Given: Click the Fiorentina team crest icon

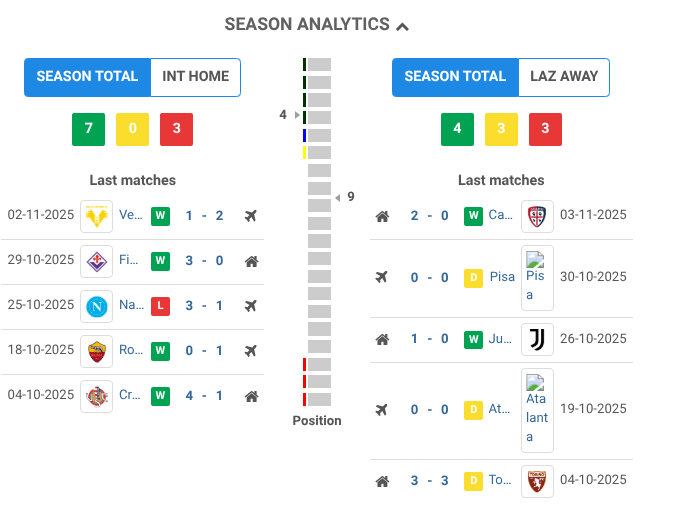Looking at the screenshot, I should pos(97,261).
